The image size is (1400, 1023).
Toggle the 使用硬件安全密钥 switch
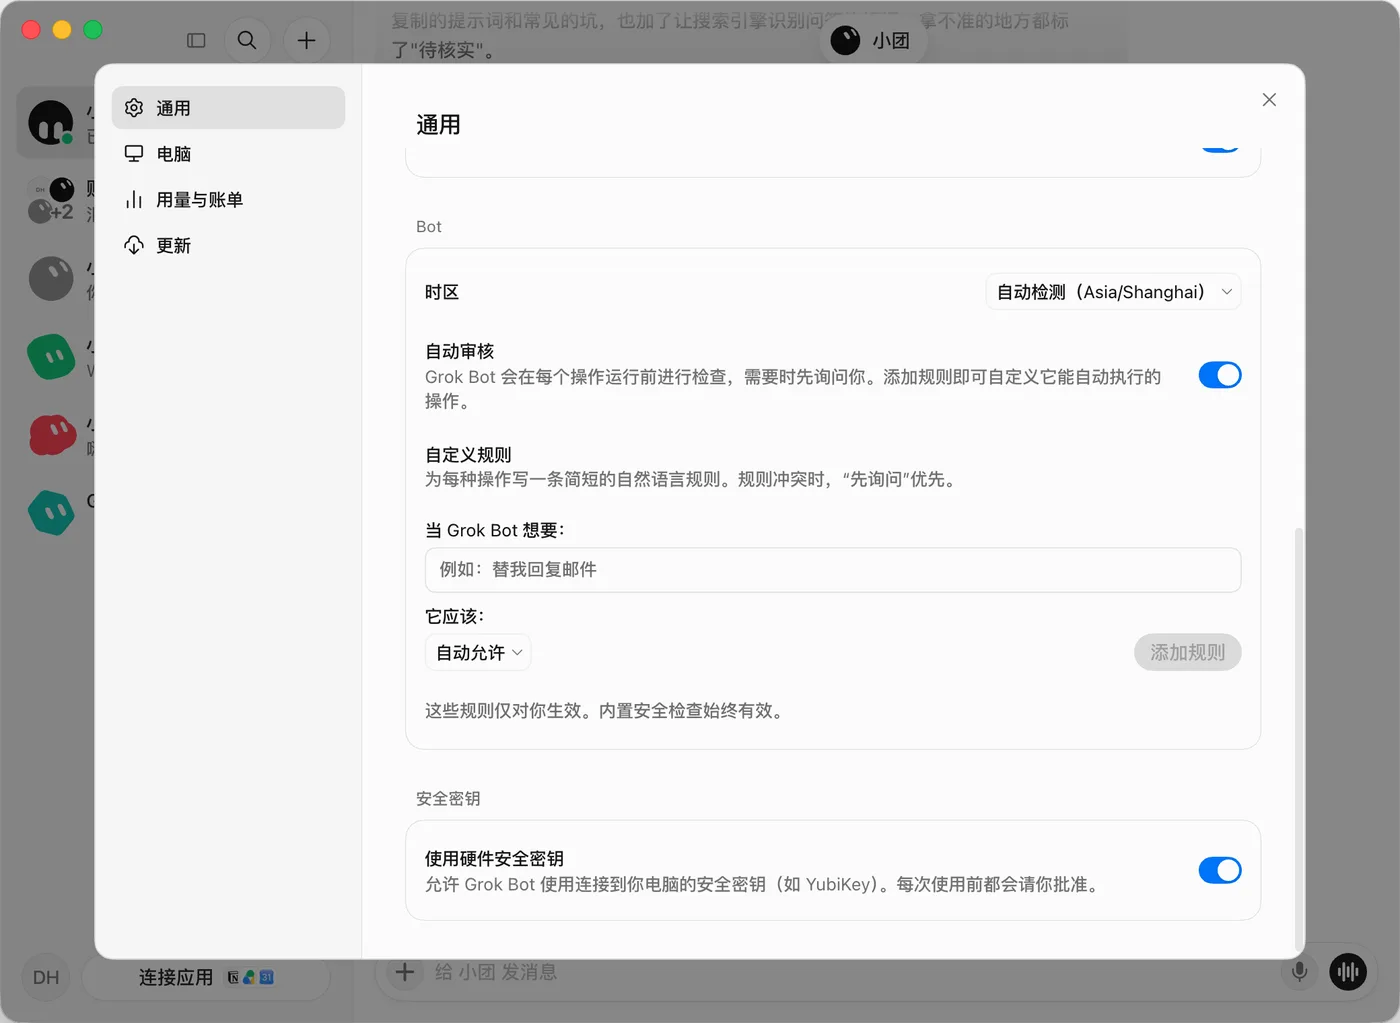(1220, 870)
